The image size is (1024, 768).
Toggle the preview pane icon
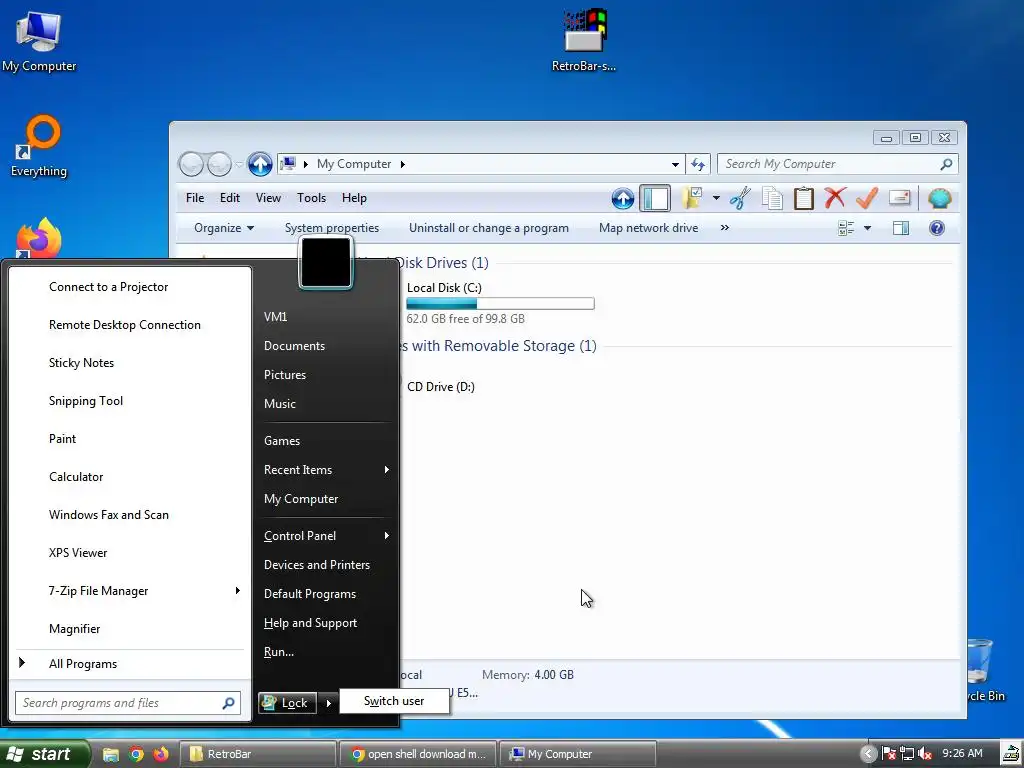[x=901, y=228]
